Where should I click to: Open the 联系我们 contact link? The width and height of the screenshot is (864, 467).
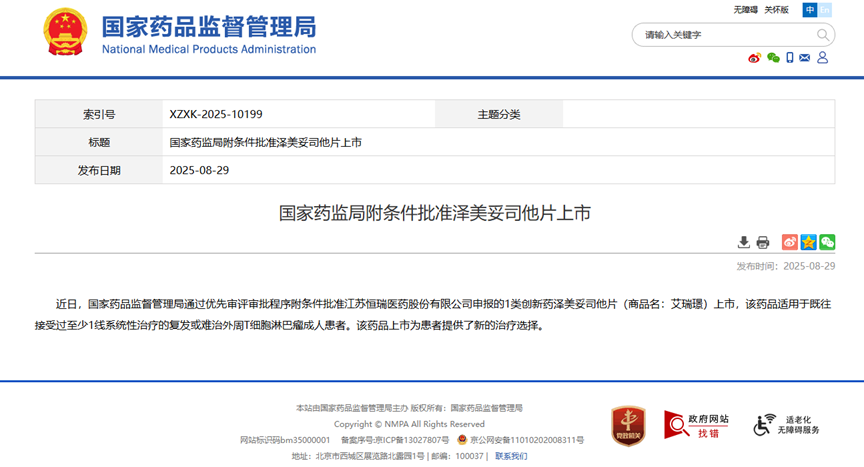click(x=511, y=456)
